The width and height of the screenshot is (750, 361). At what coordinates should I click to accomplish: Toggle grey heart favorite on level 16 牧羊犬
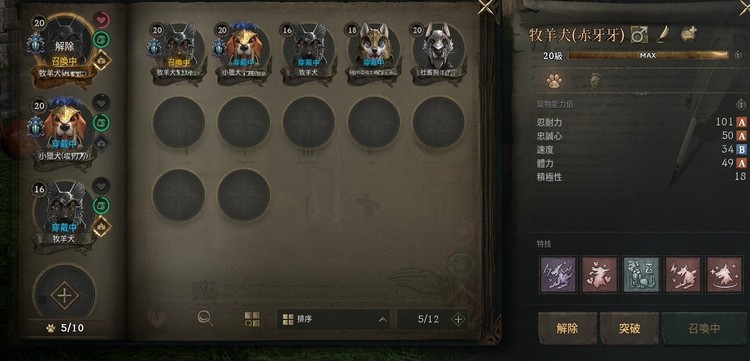(x=101, y=186)
